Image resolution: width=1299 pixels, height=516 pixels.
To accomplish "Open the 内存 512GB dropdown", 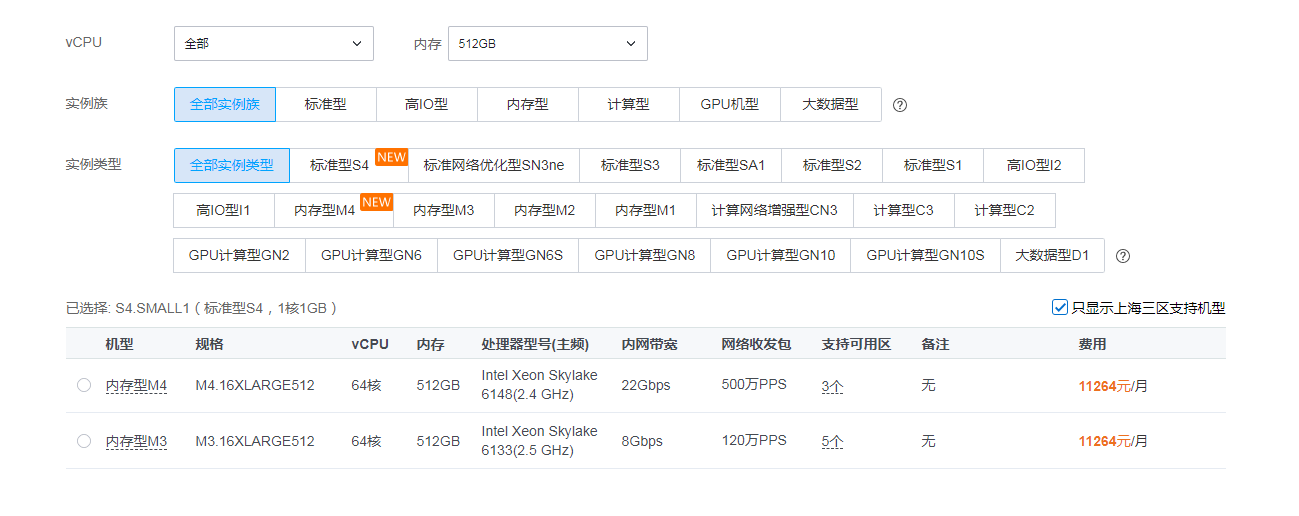I will pyautogui.click(x=547, y=44).
